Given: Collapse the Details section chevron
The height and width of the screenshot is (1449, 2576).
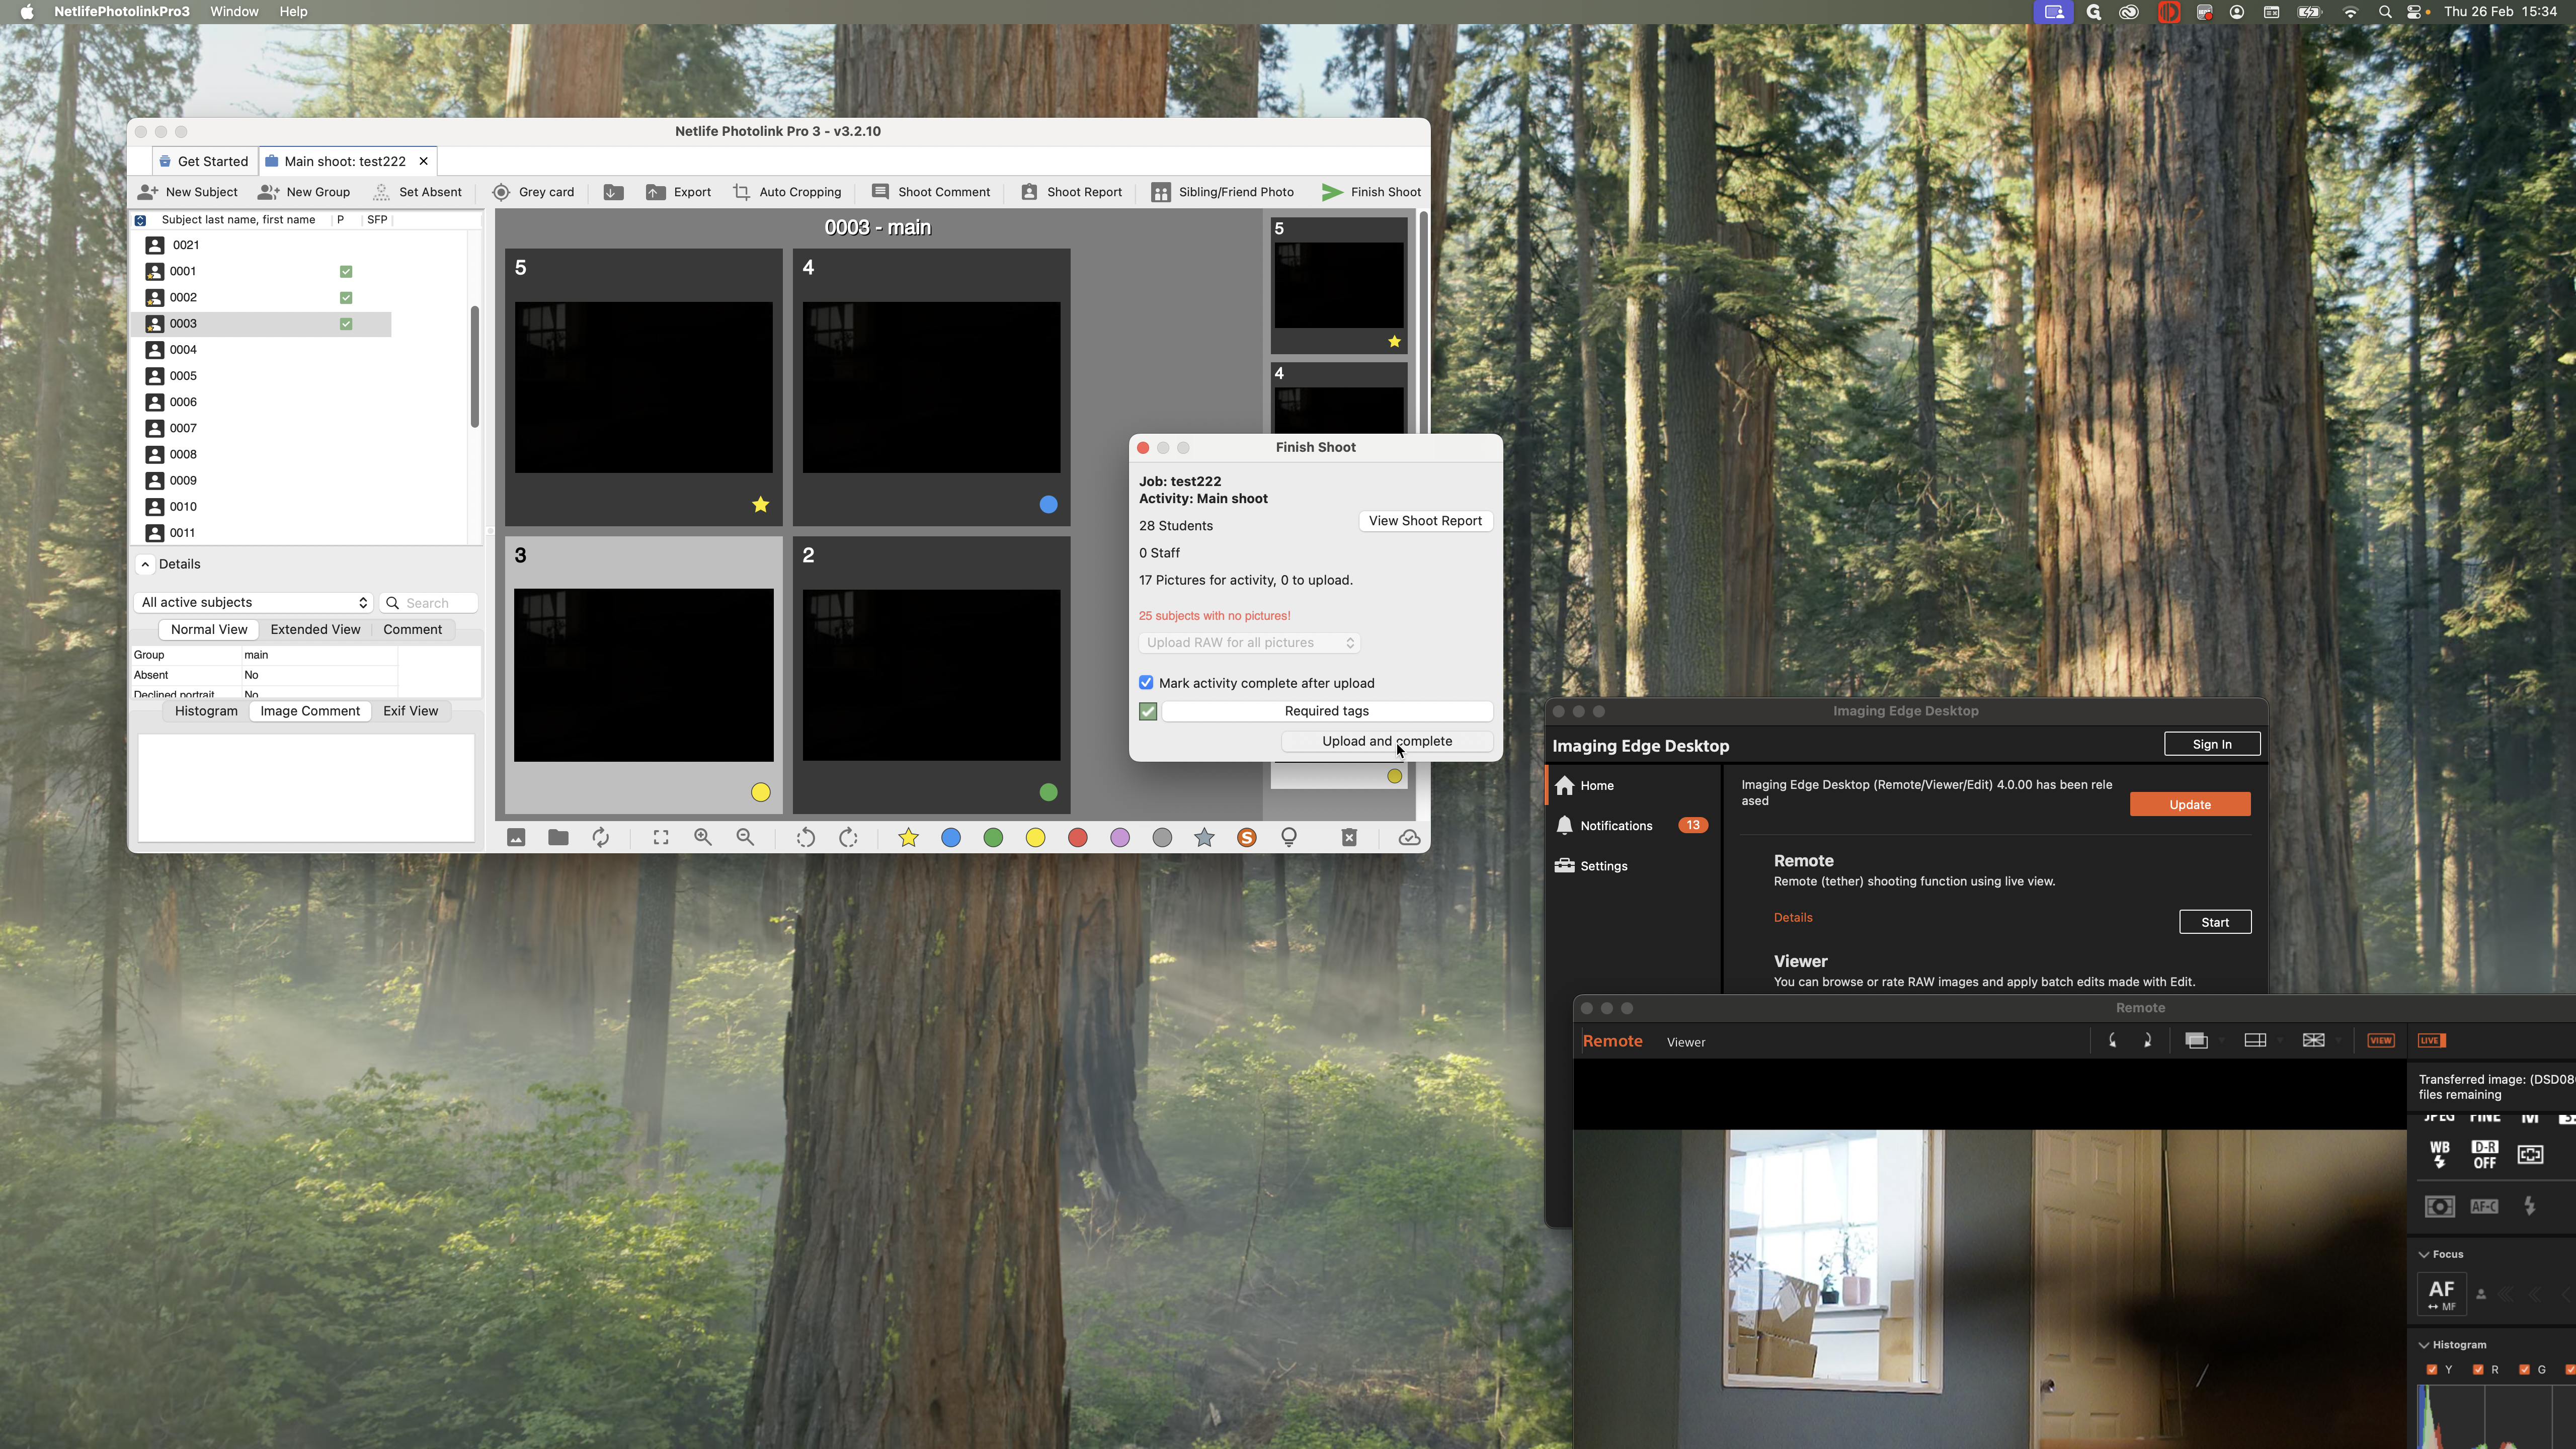Looking at the screenshot, I should tap(145, 564).
